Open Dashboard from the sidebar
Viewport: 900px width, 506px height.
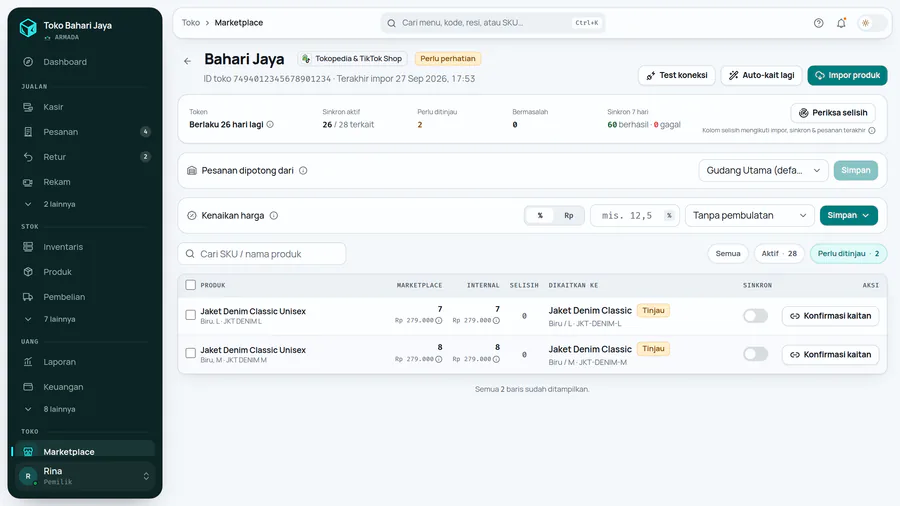click(x=85, y=62)
